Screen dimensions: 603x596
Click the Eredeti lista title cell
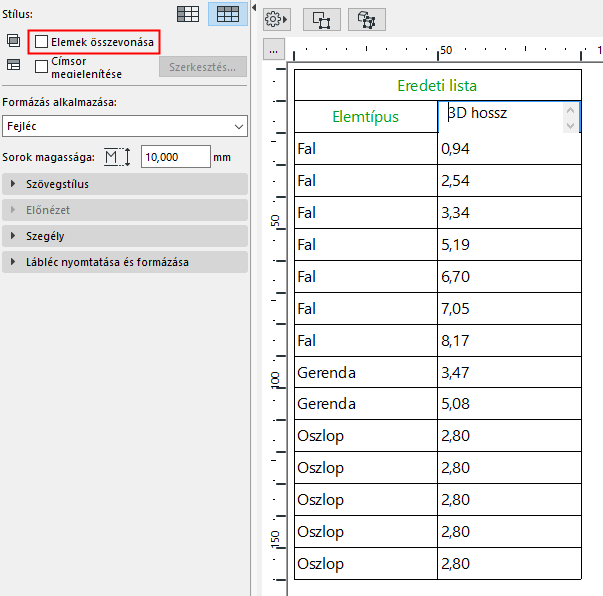click(x=437, y=85)
